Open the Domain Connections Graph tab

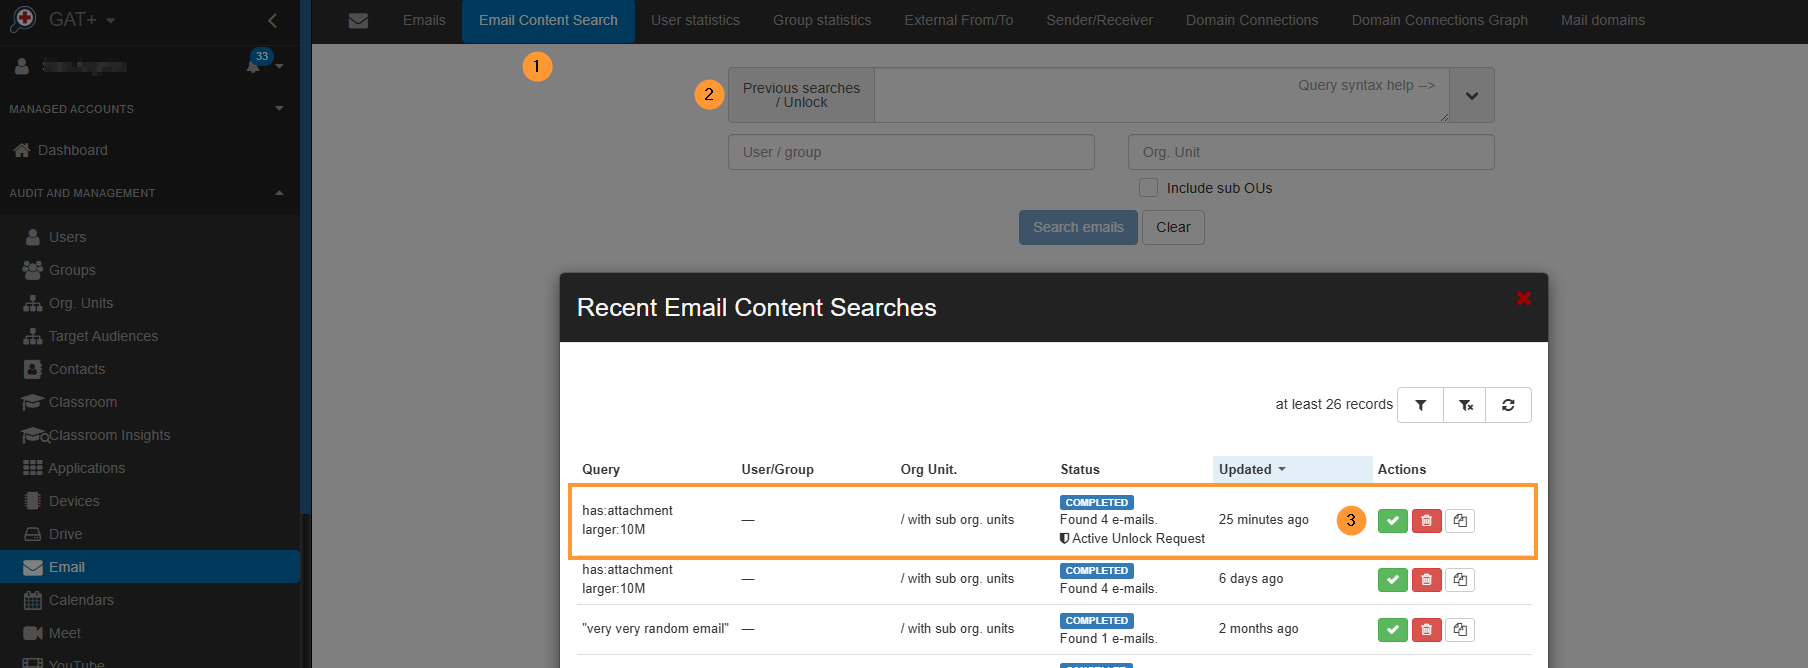point(1439,20)
